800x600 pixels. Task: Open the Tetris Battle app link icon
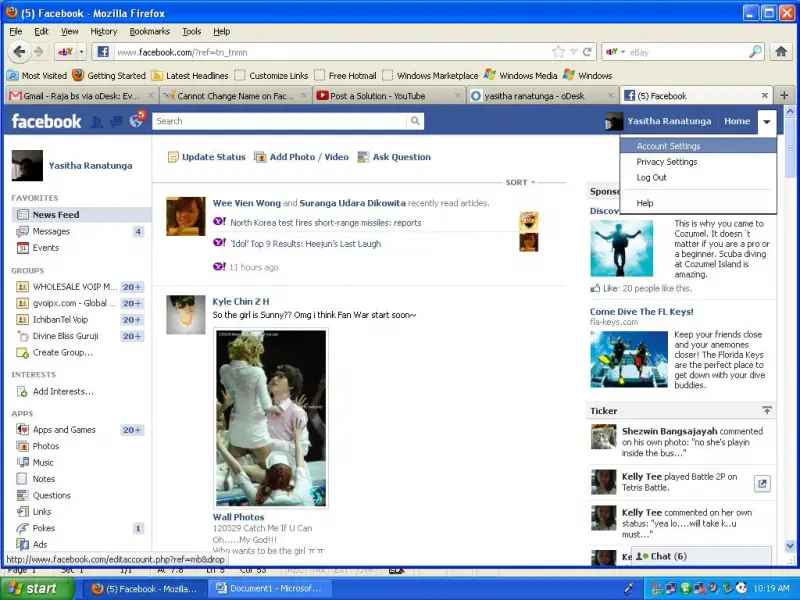(x=762, y=483)
